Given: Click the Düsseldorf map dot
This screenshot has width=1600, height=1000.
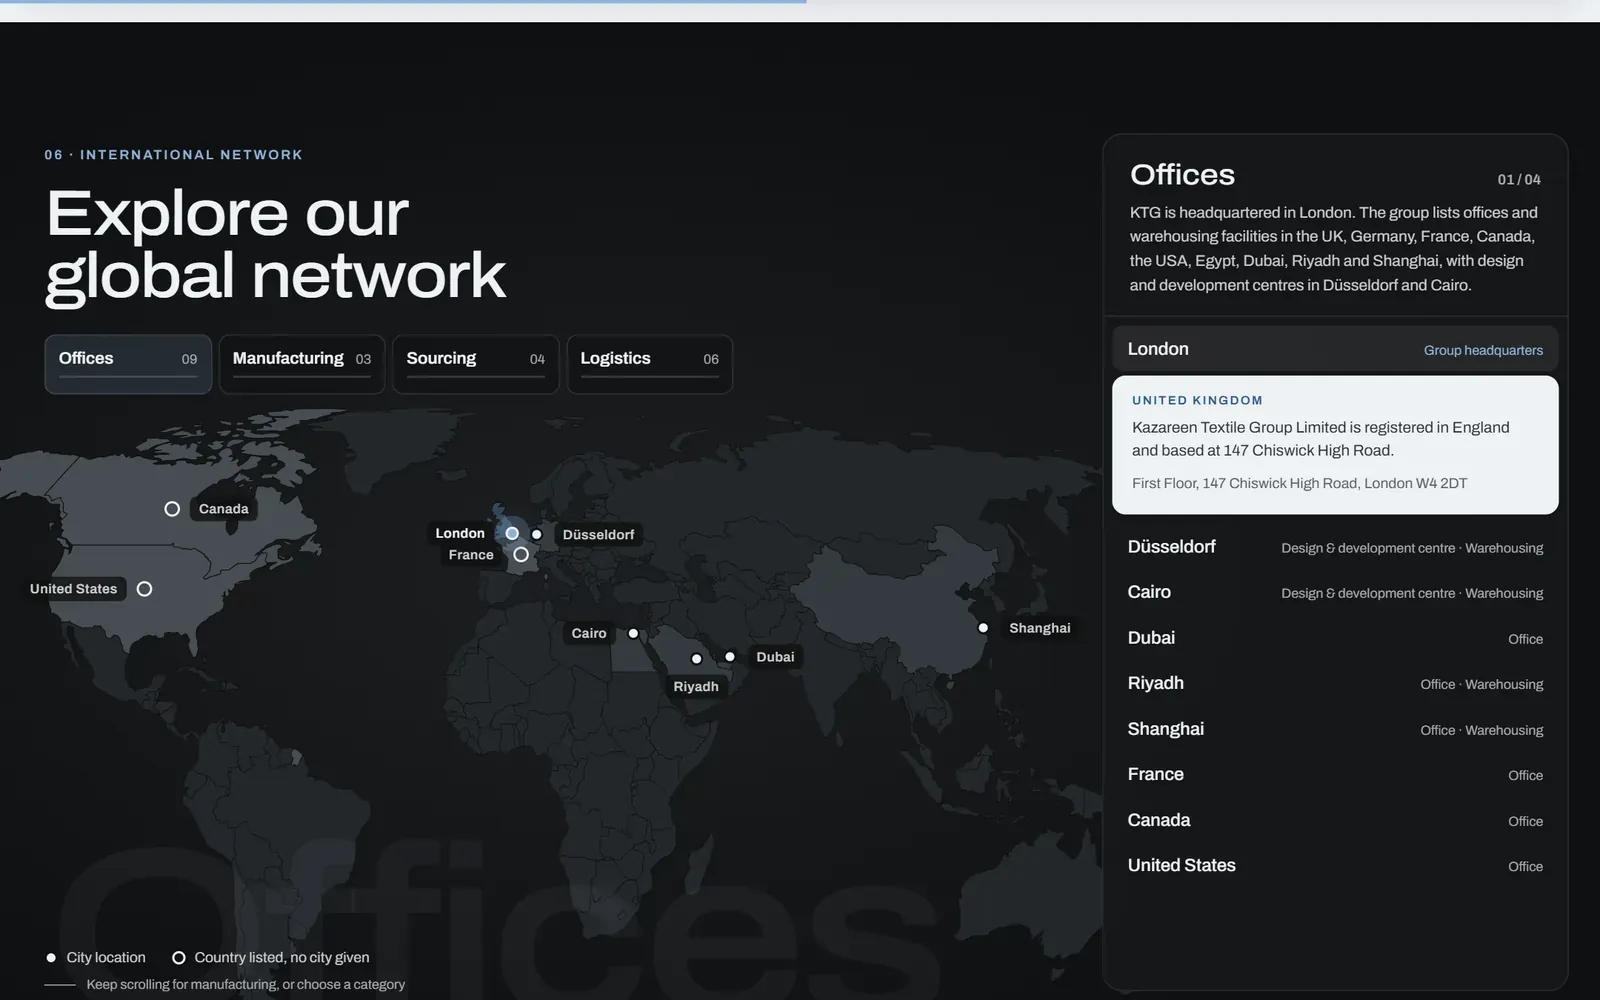Looking at the screenshot, I should coord(537,534).
